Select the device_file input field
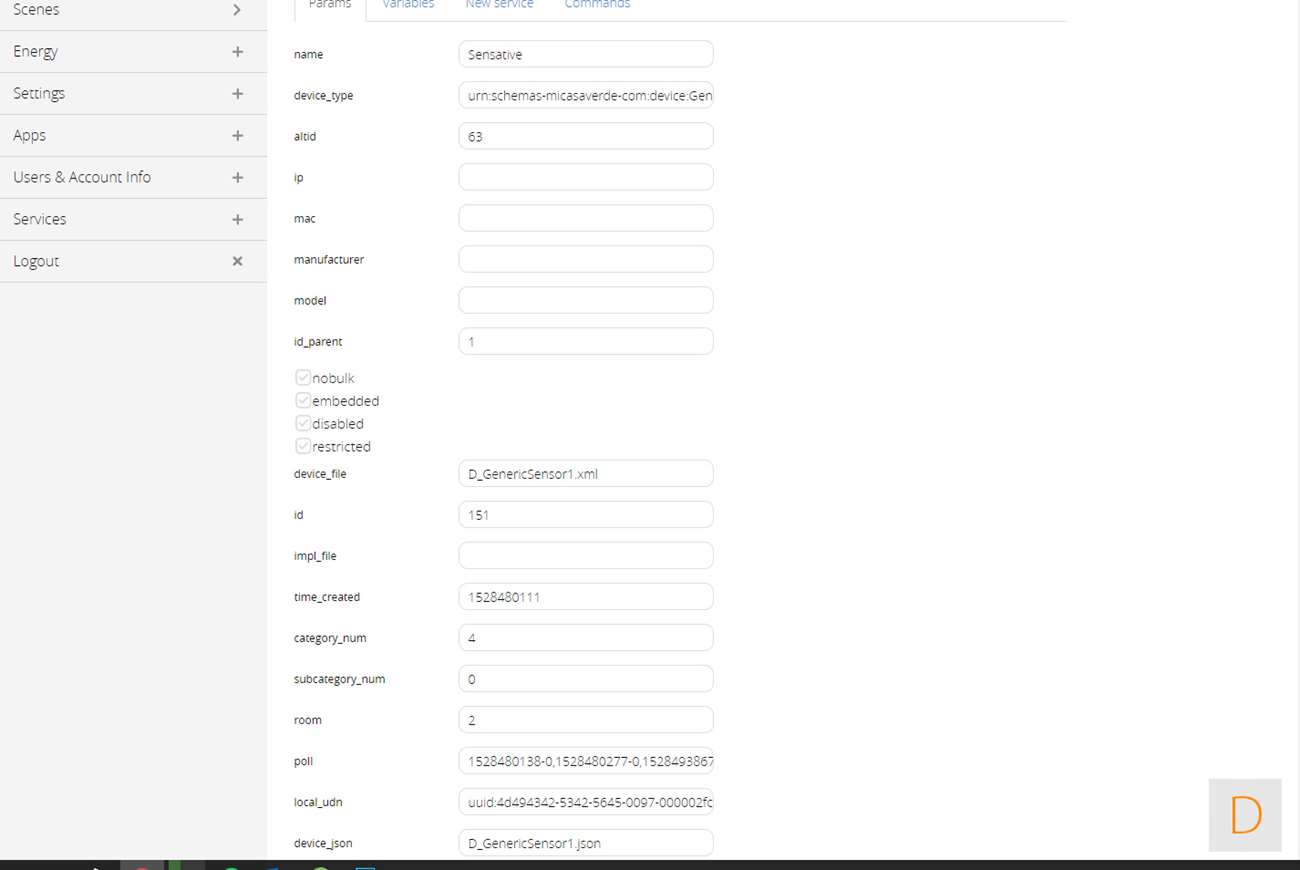The height and width of the screenshot is (870, 1300). point(585,474)
